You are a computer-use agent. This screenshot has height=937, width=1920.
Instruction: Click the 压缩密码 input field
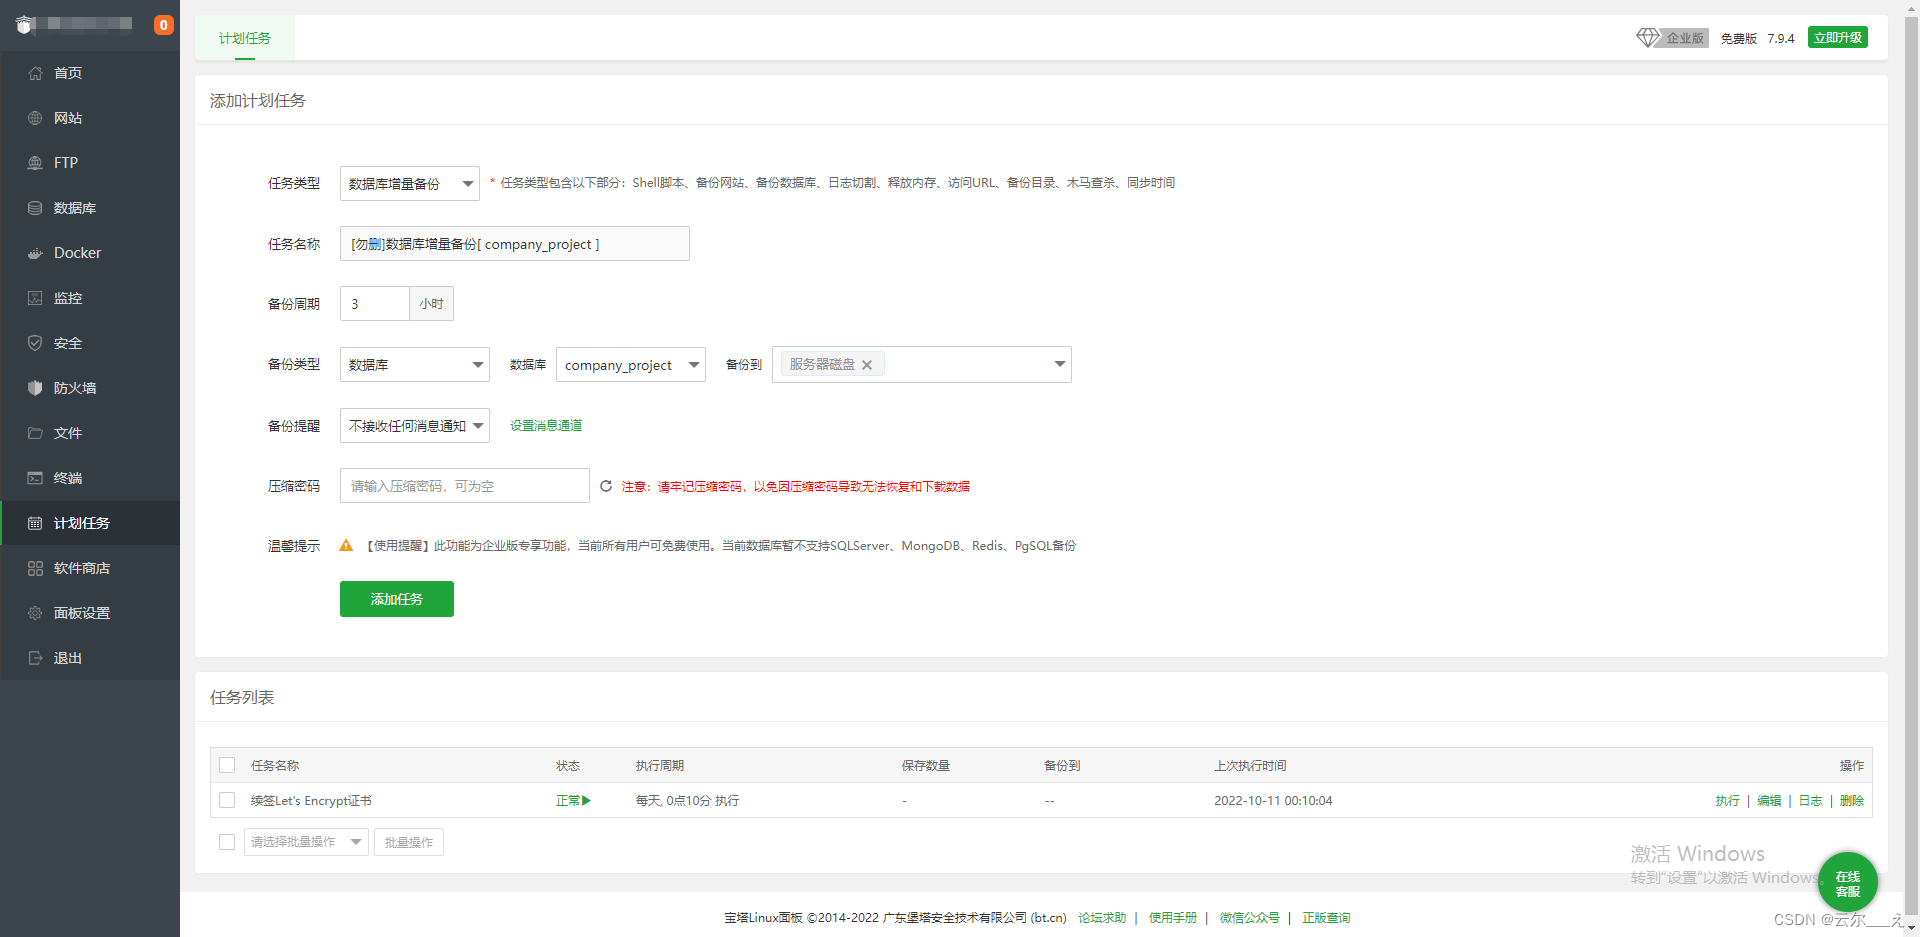point(465,486)
